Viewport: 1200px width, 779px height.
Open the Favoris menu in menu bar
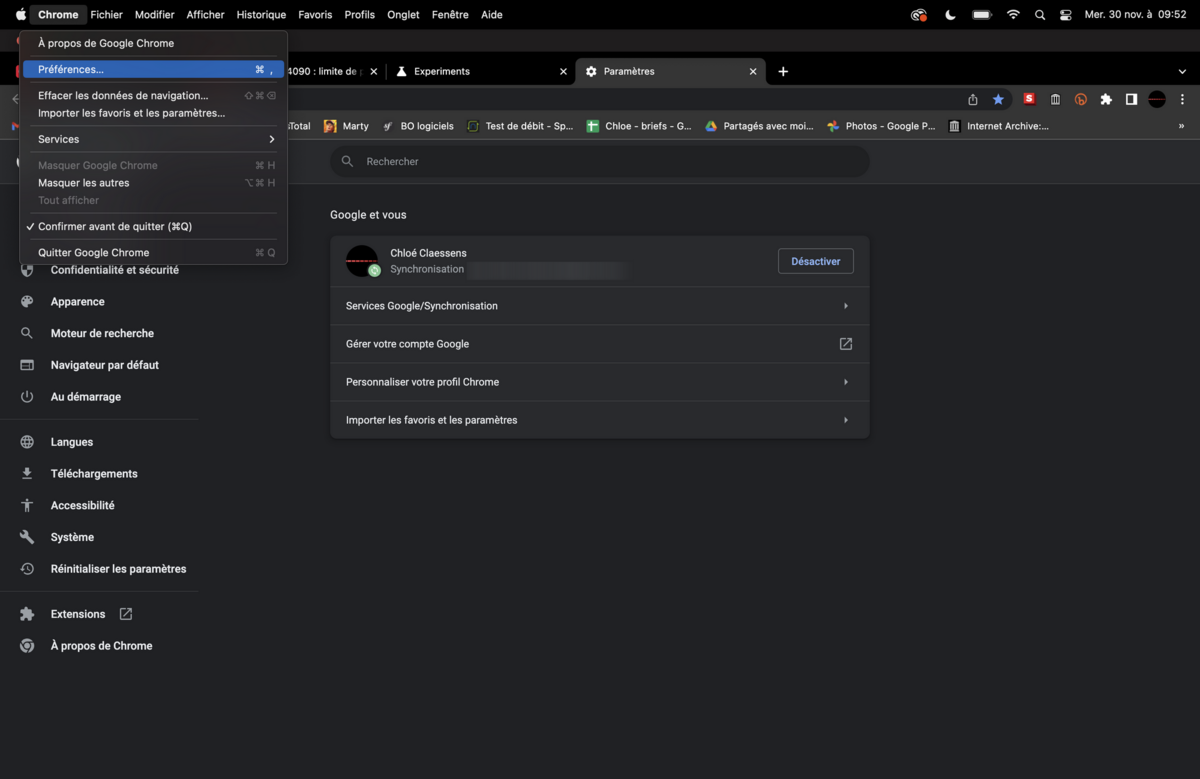[315, 15]
